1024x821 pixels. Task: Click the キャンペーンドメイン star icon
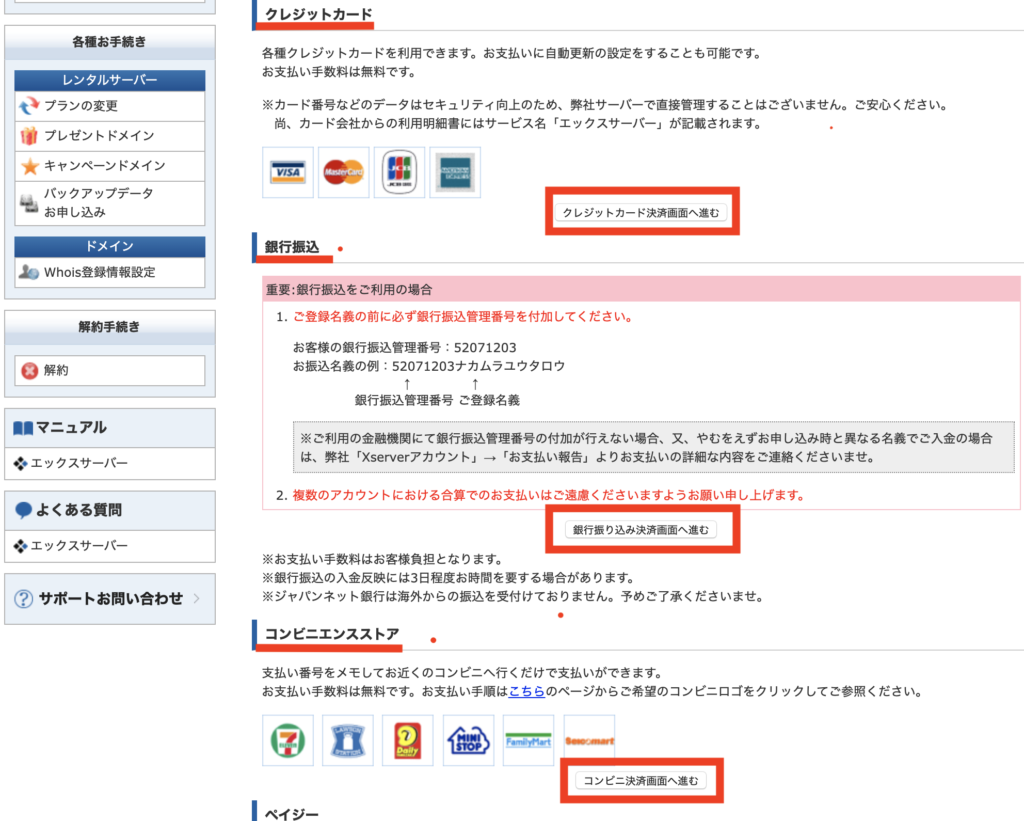pos(29,166)
